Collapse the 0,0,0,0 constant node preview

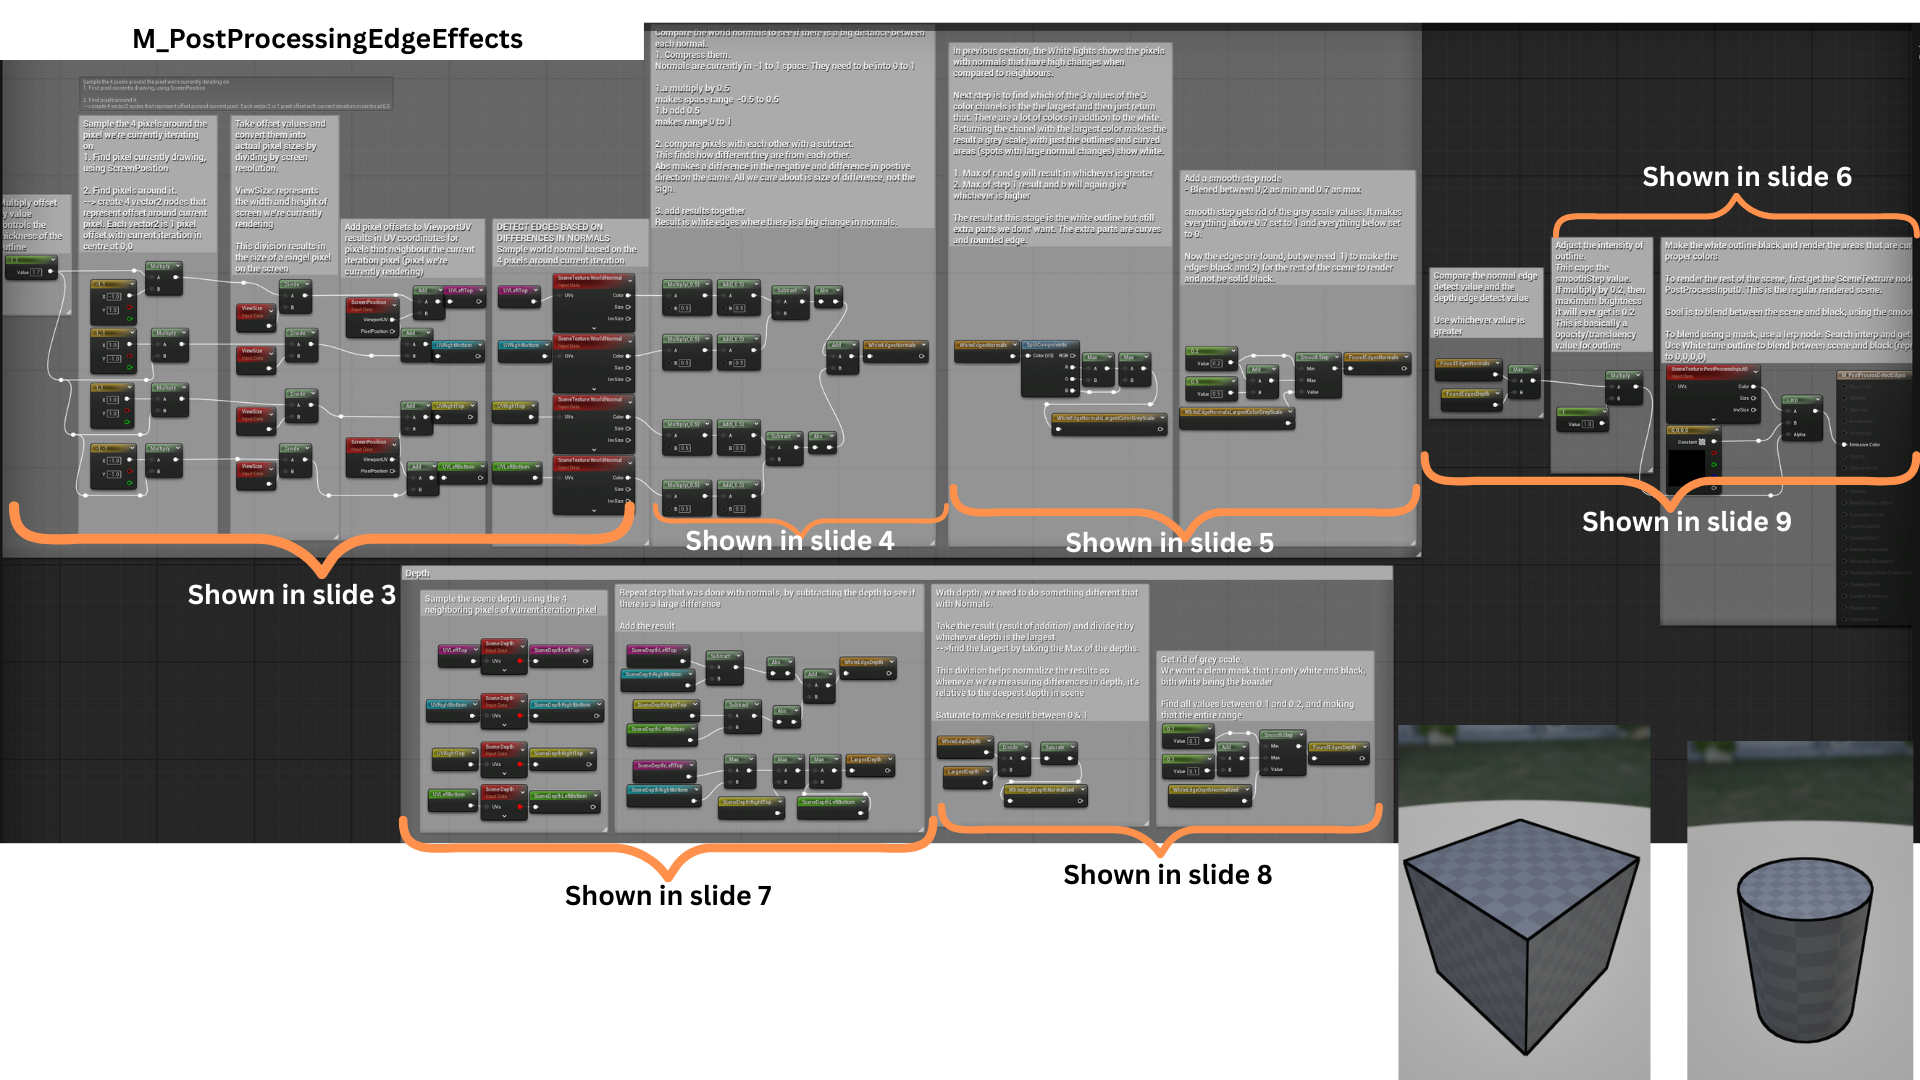point(1717,430)
